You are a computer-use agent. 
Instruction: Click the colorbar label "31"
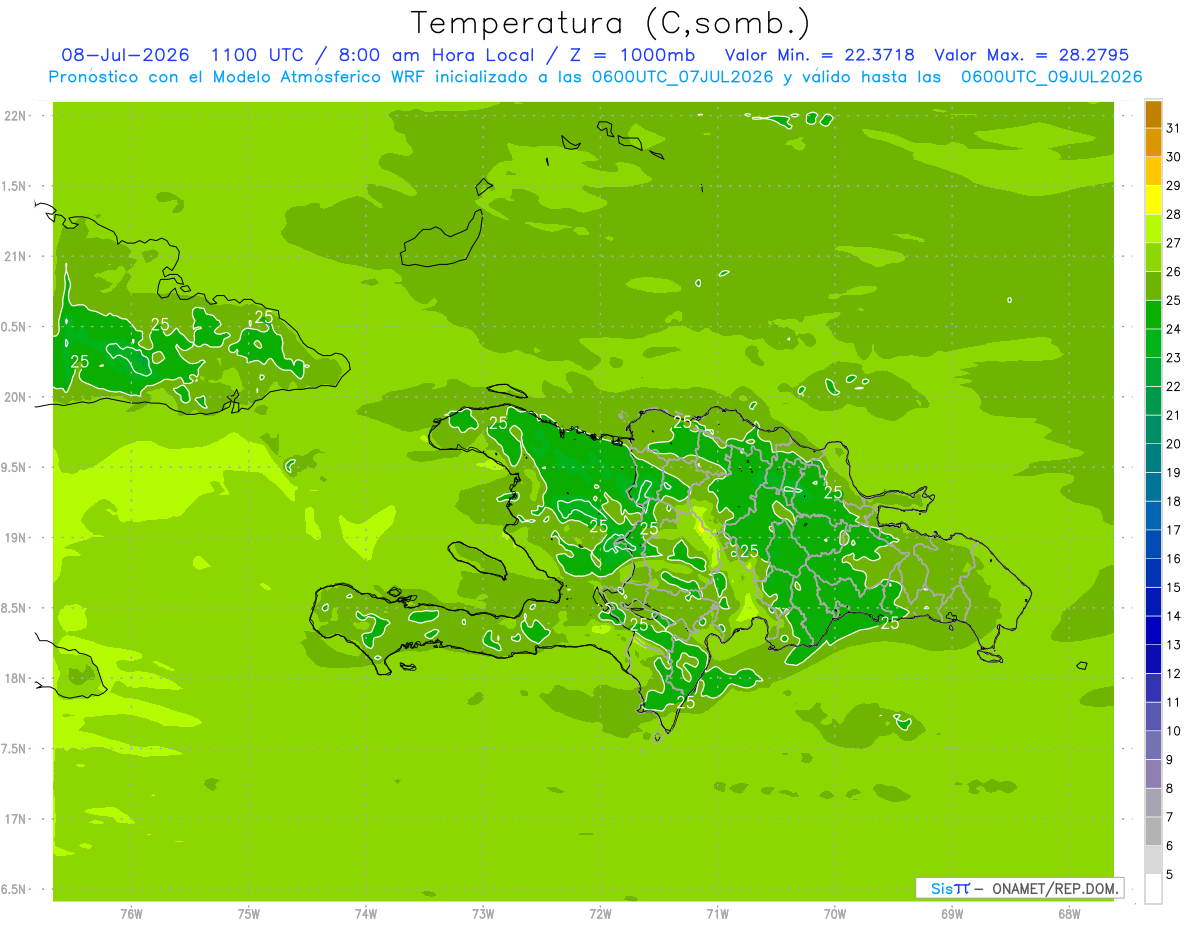coord(1174,128)
